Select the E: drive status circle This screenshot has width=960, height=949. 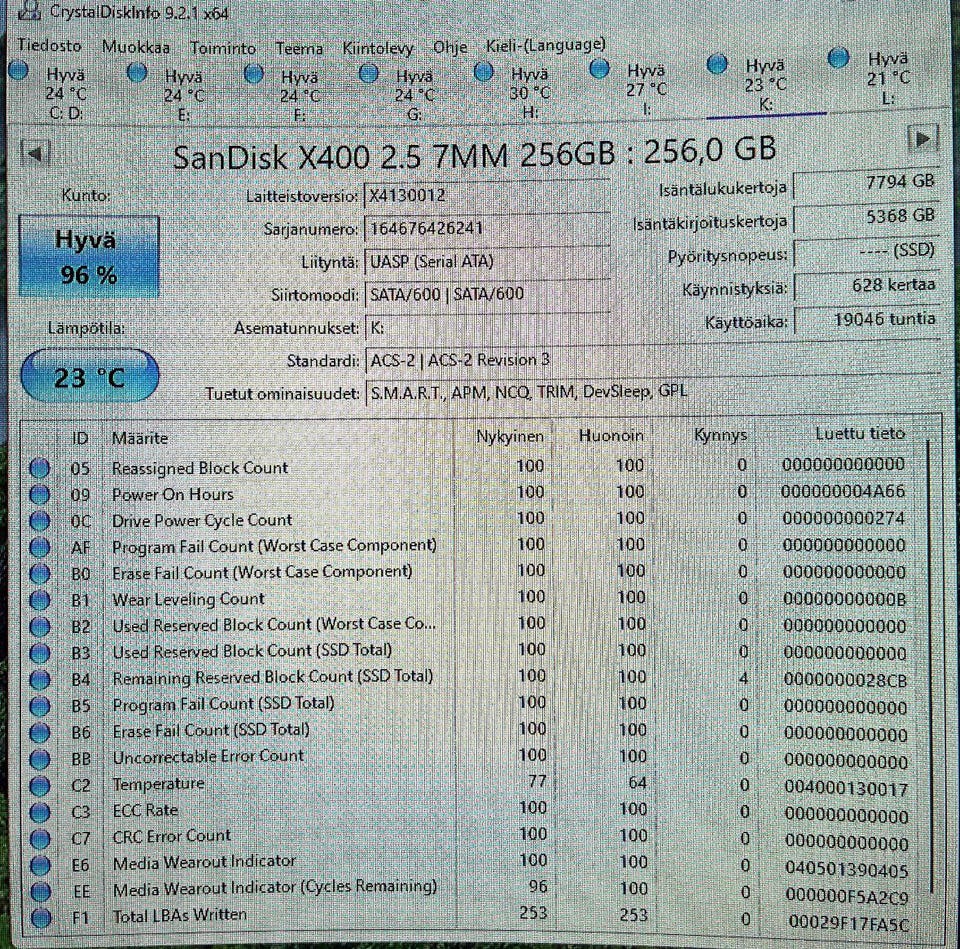(137, 73)
